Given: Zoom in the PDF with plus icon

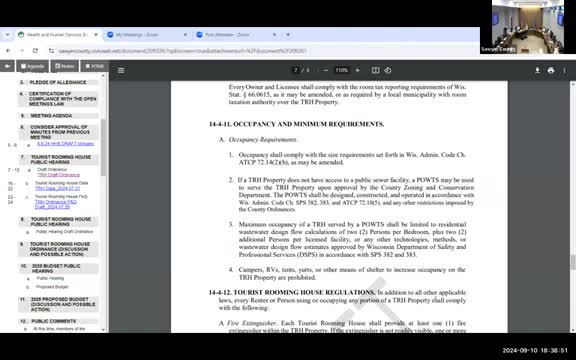Looking at the screenshot, I should coord(357,70).
